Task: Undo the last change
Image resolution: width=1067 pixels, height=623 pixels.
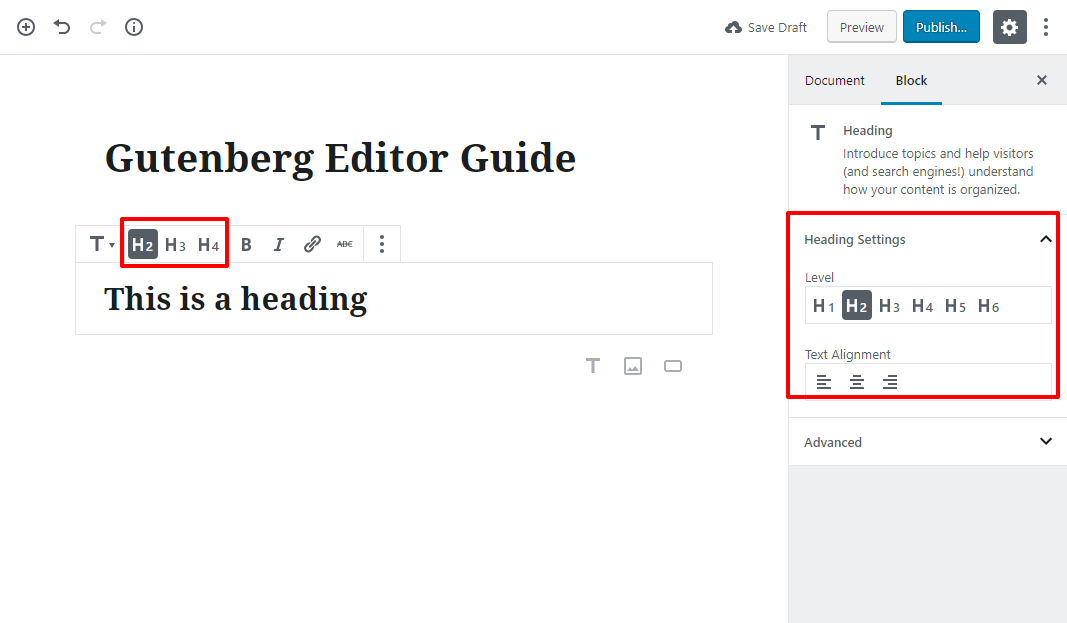Action: (x=62, y=27)
